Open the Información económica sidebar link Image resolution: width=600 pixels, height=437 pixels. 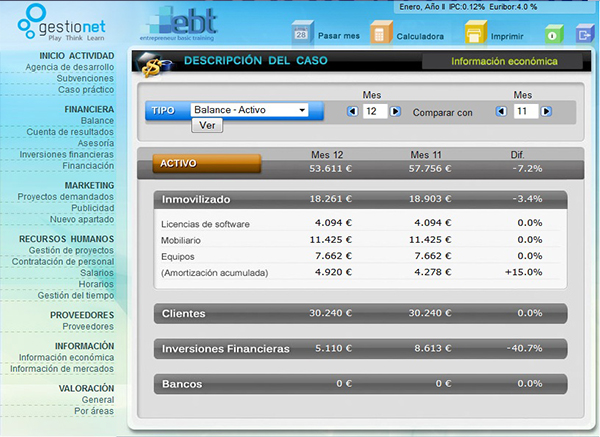(x=67, y=357)
